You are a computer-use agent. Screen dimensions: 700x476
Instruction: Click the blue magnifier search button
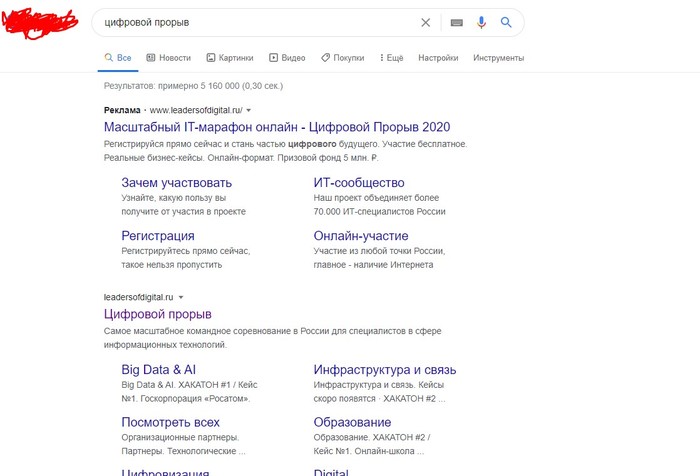pos(506,22)
